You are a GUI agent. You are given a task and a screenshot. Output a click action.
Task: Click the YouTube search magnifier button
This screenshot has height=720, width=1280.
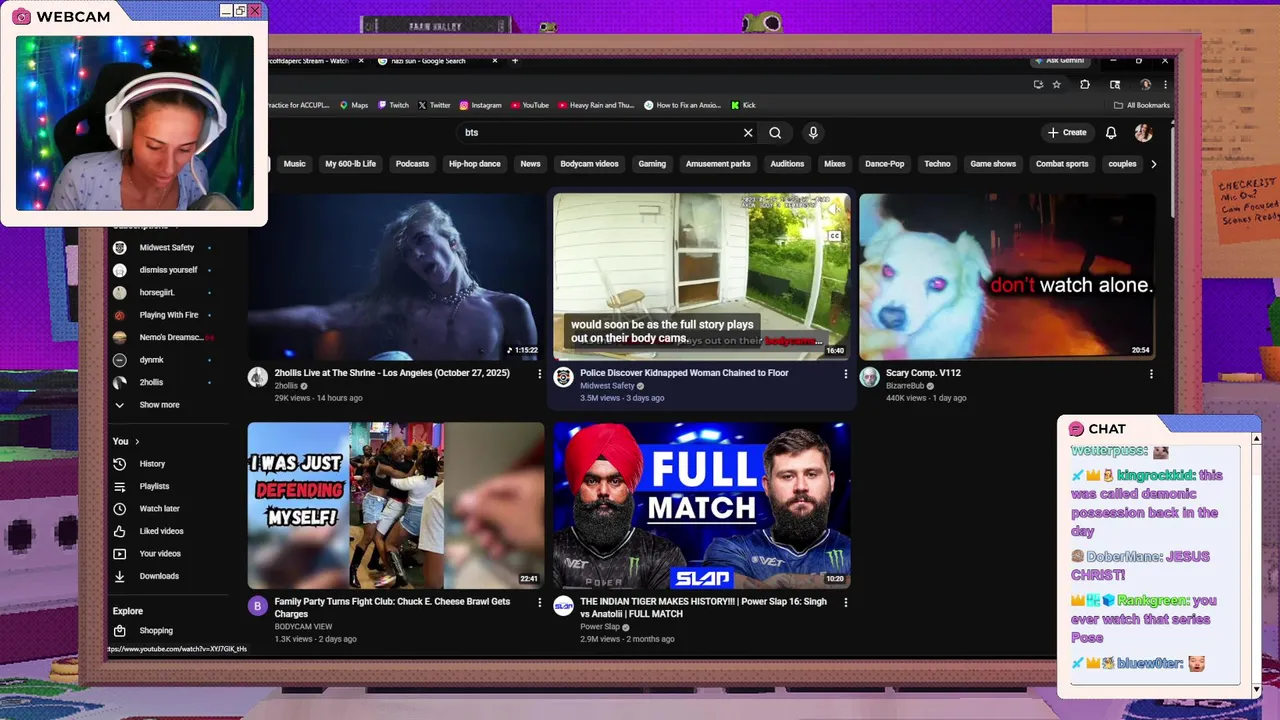pos(775,133)
